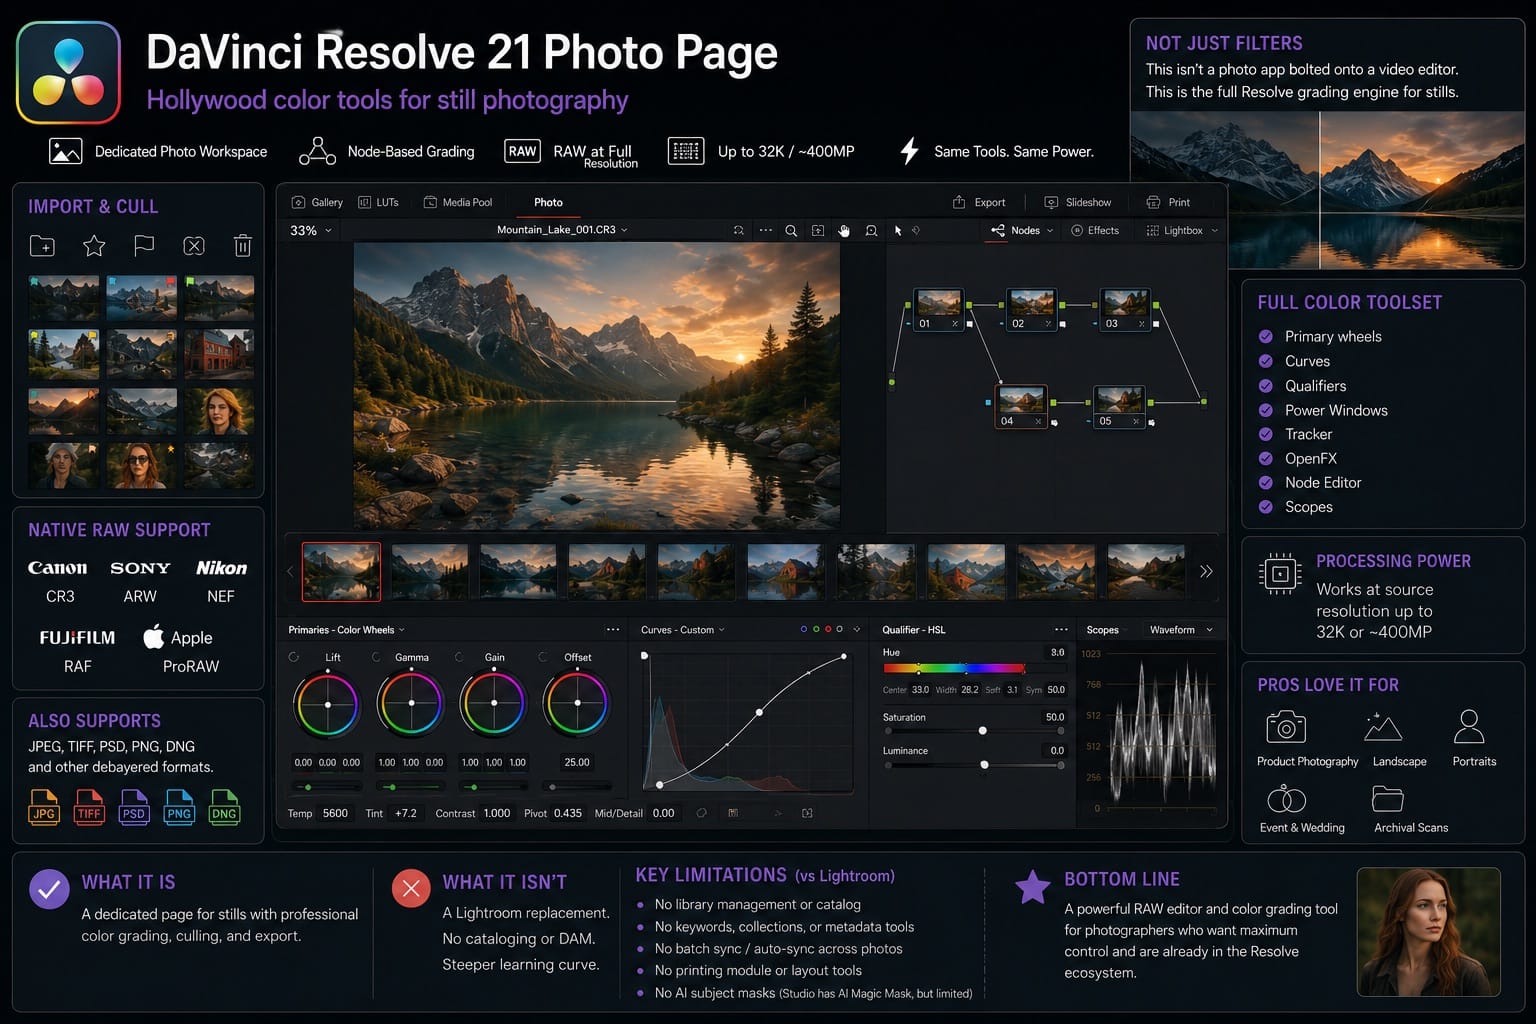Click the Saturation slider handle
The height and width of the screenshot is (1024, 1536).
983,731
